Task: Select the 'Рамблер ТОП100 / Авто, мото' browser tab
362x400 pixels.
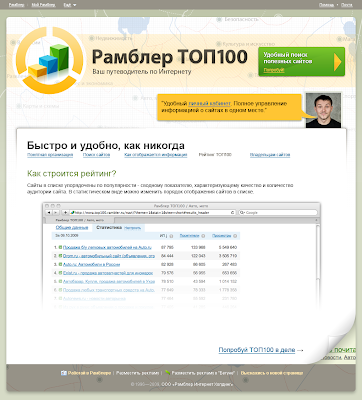Action: [79, 220]
